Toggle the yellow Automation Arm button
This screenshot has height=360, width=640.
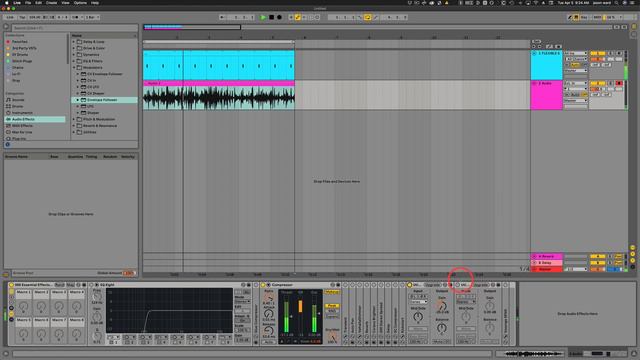298,17
